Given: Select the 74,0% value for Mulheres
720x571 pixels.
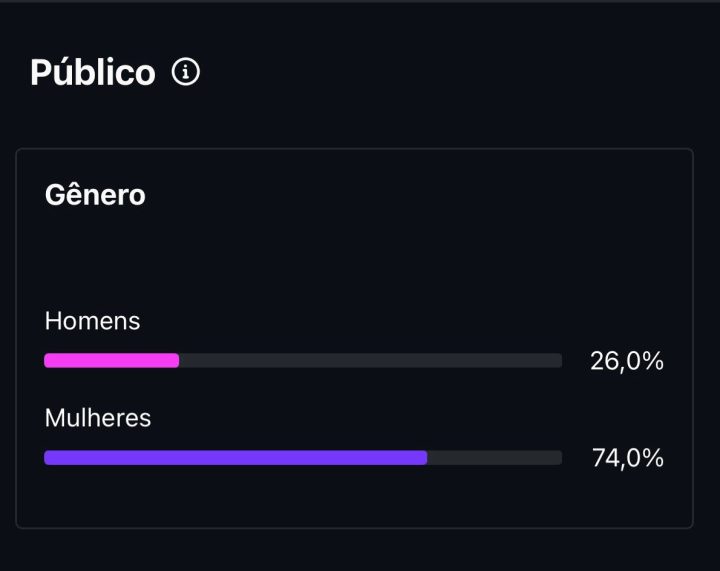Looking at the screenshot, I should click(628, 458).
